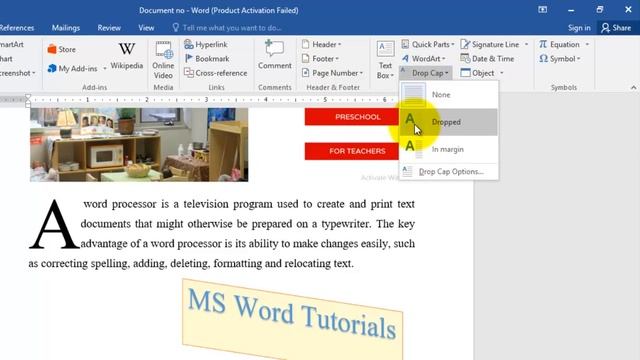Screen dimensions: 640x360
Task: Expand the Object dropdown arrow
Action: [502, 73]
